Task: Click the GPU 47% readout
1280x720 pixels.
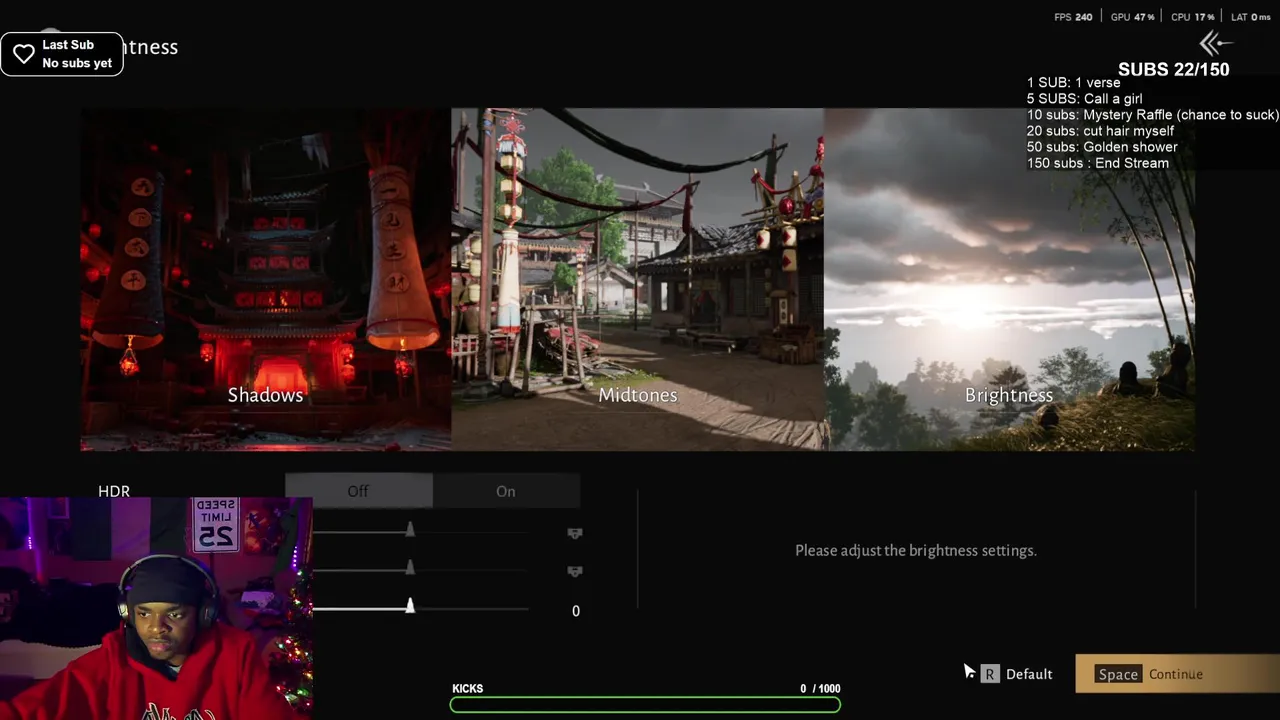Action: [x=1133, y=17]
